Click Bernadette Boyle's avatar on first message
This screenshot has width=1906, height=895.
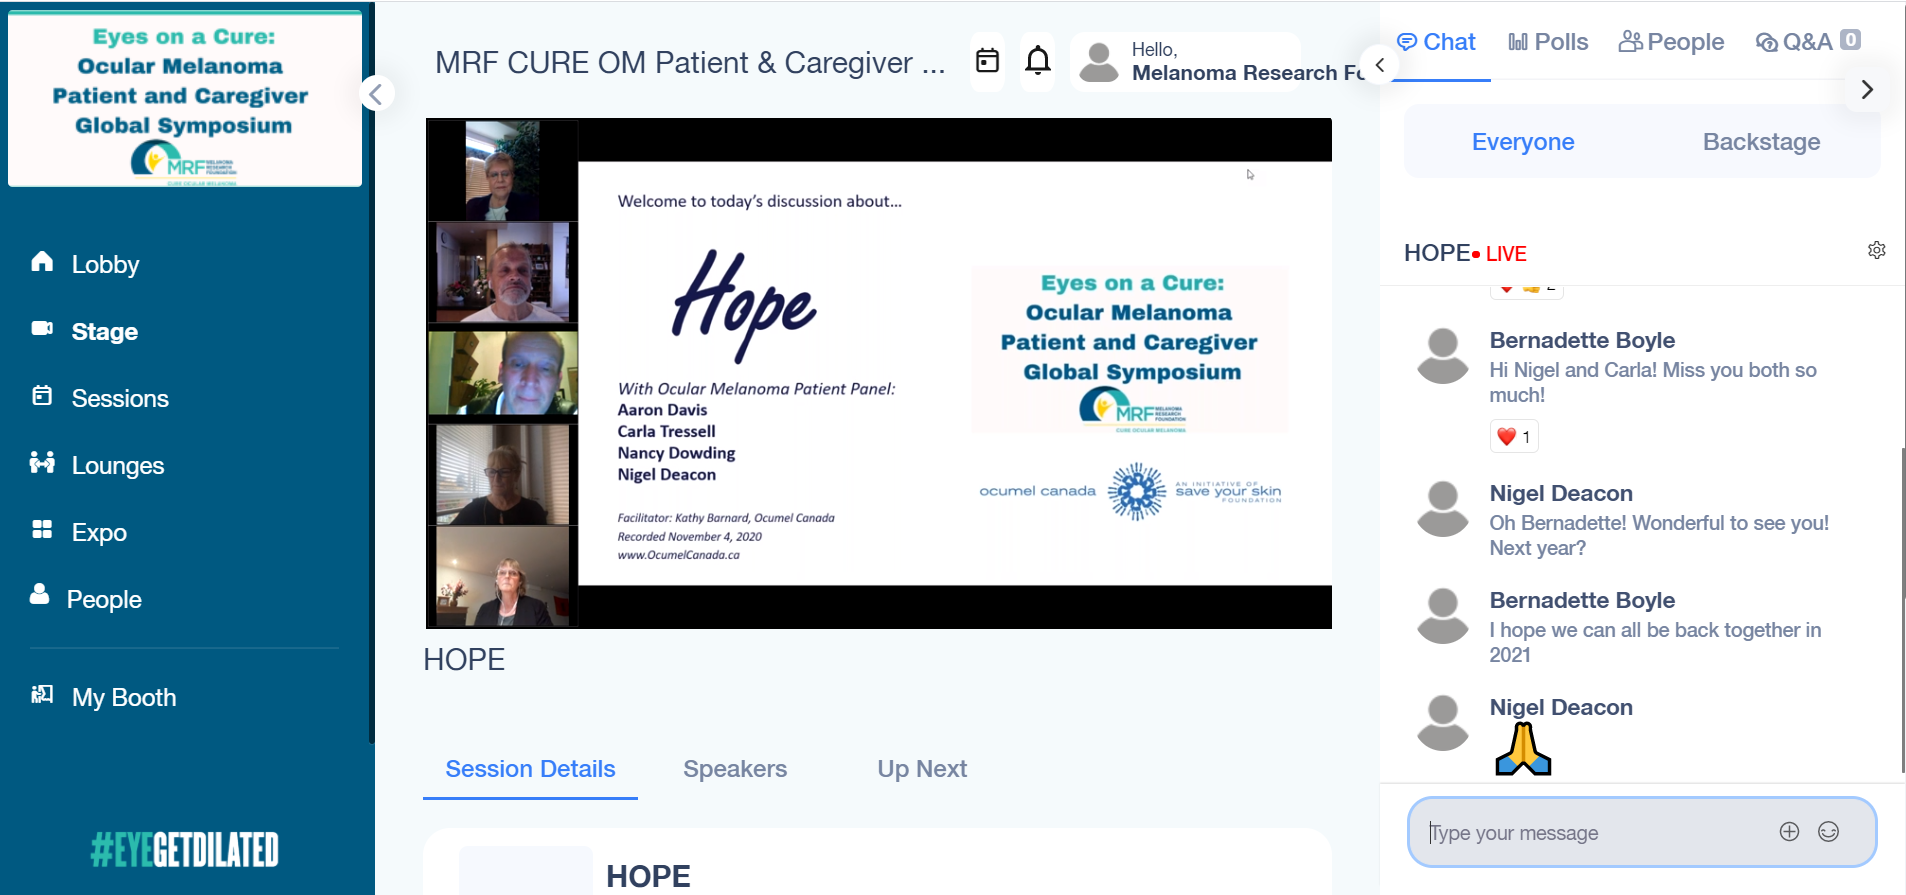1443,356
